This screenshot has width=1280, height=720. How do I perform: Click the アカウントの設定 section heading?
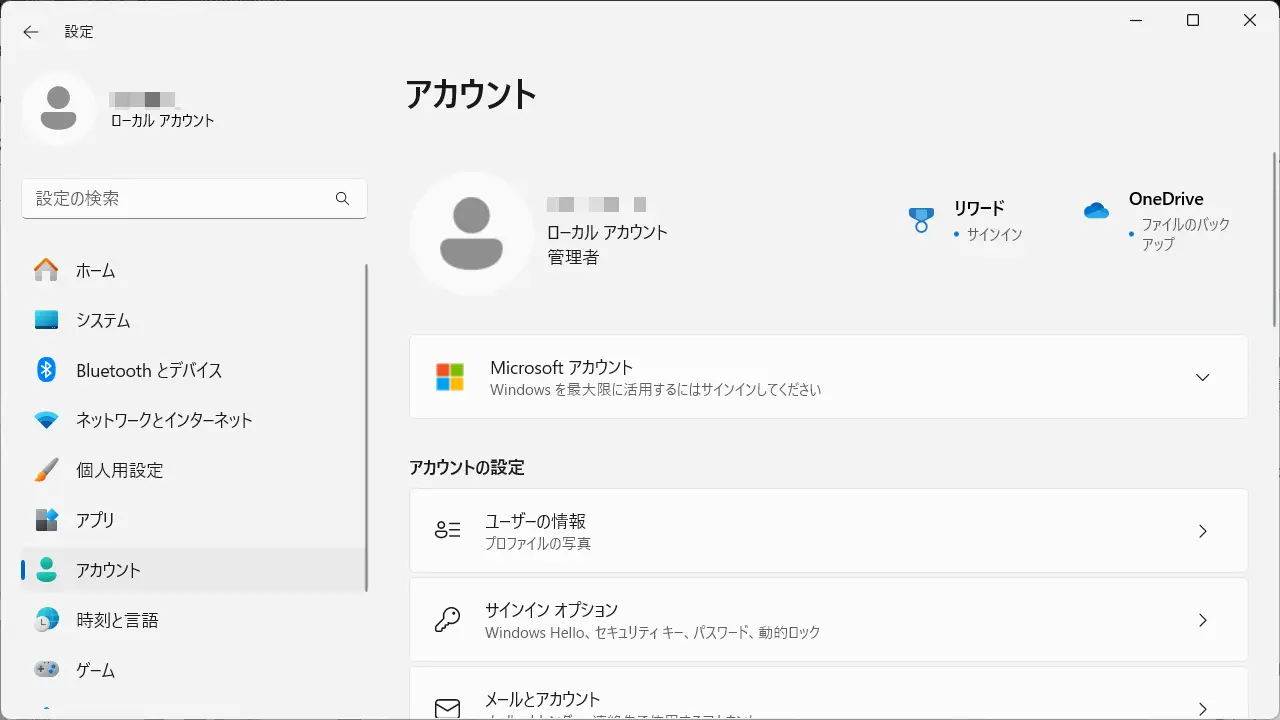point(466,467)
